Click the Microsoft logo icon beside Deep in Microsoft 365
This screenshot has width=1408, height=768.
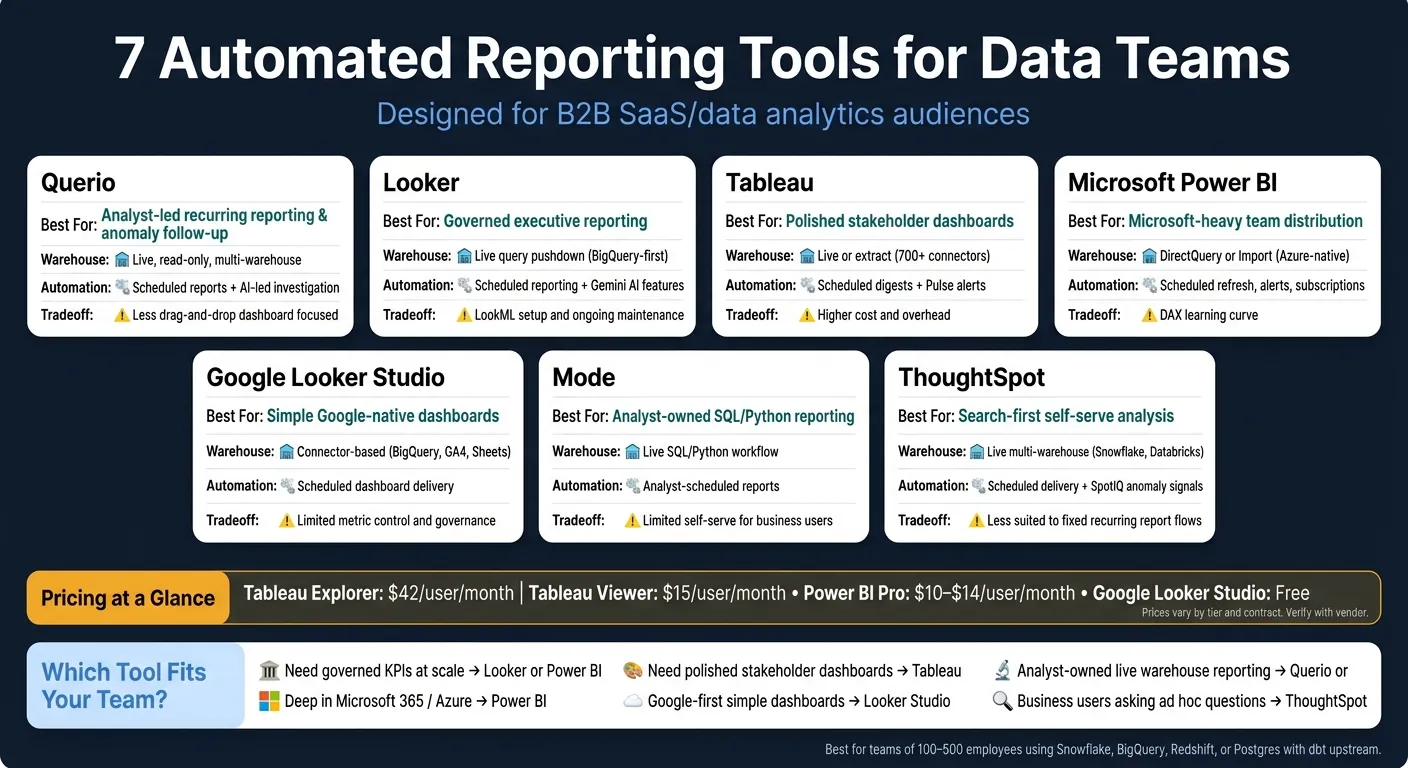(269, 701)
